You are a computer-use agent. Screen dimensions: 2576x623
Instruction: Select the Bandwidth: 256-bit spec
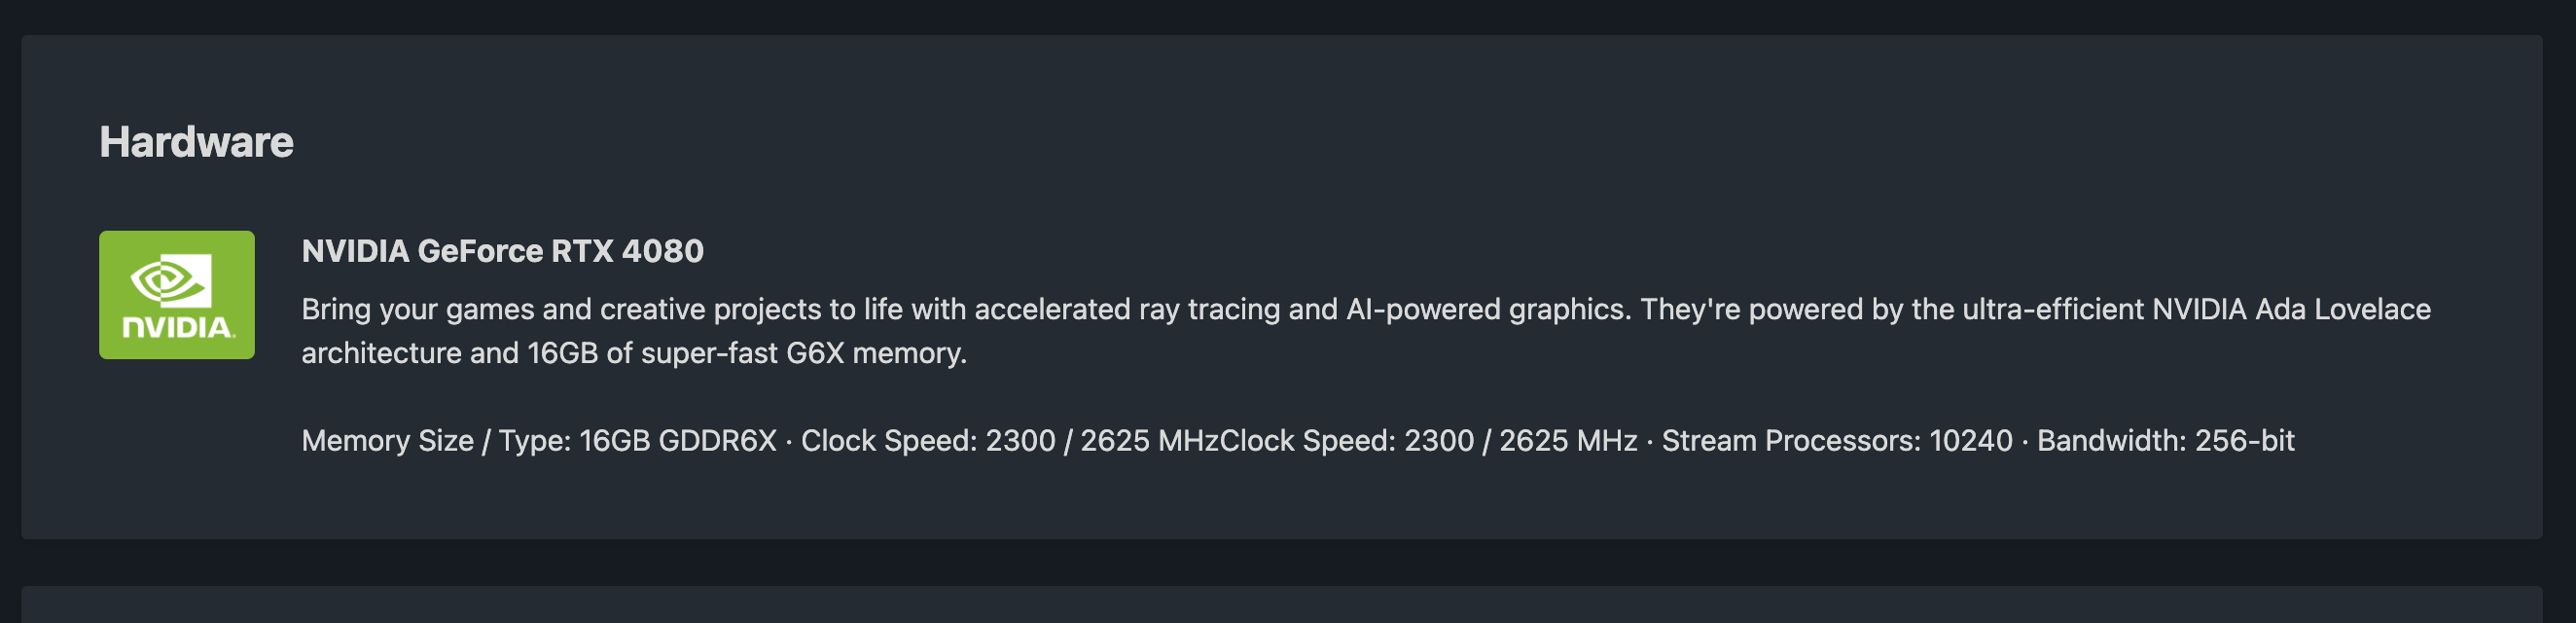[x=2166, y=441]
